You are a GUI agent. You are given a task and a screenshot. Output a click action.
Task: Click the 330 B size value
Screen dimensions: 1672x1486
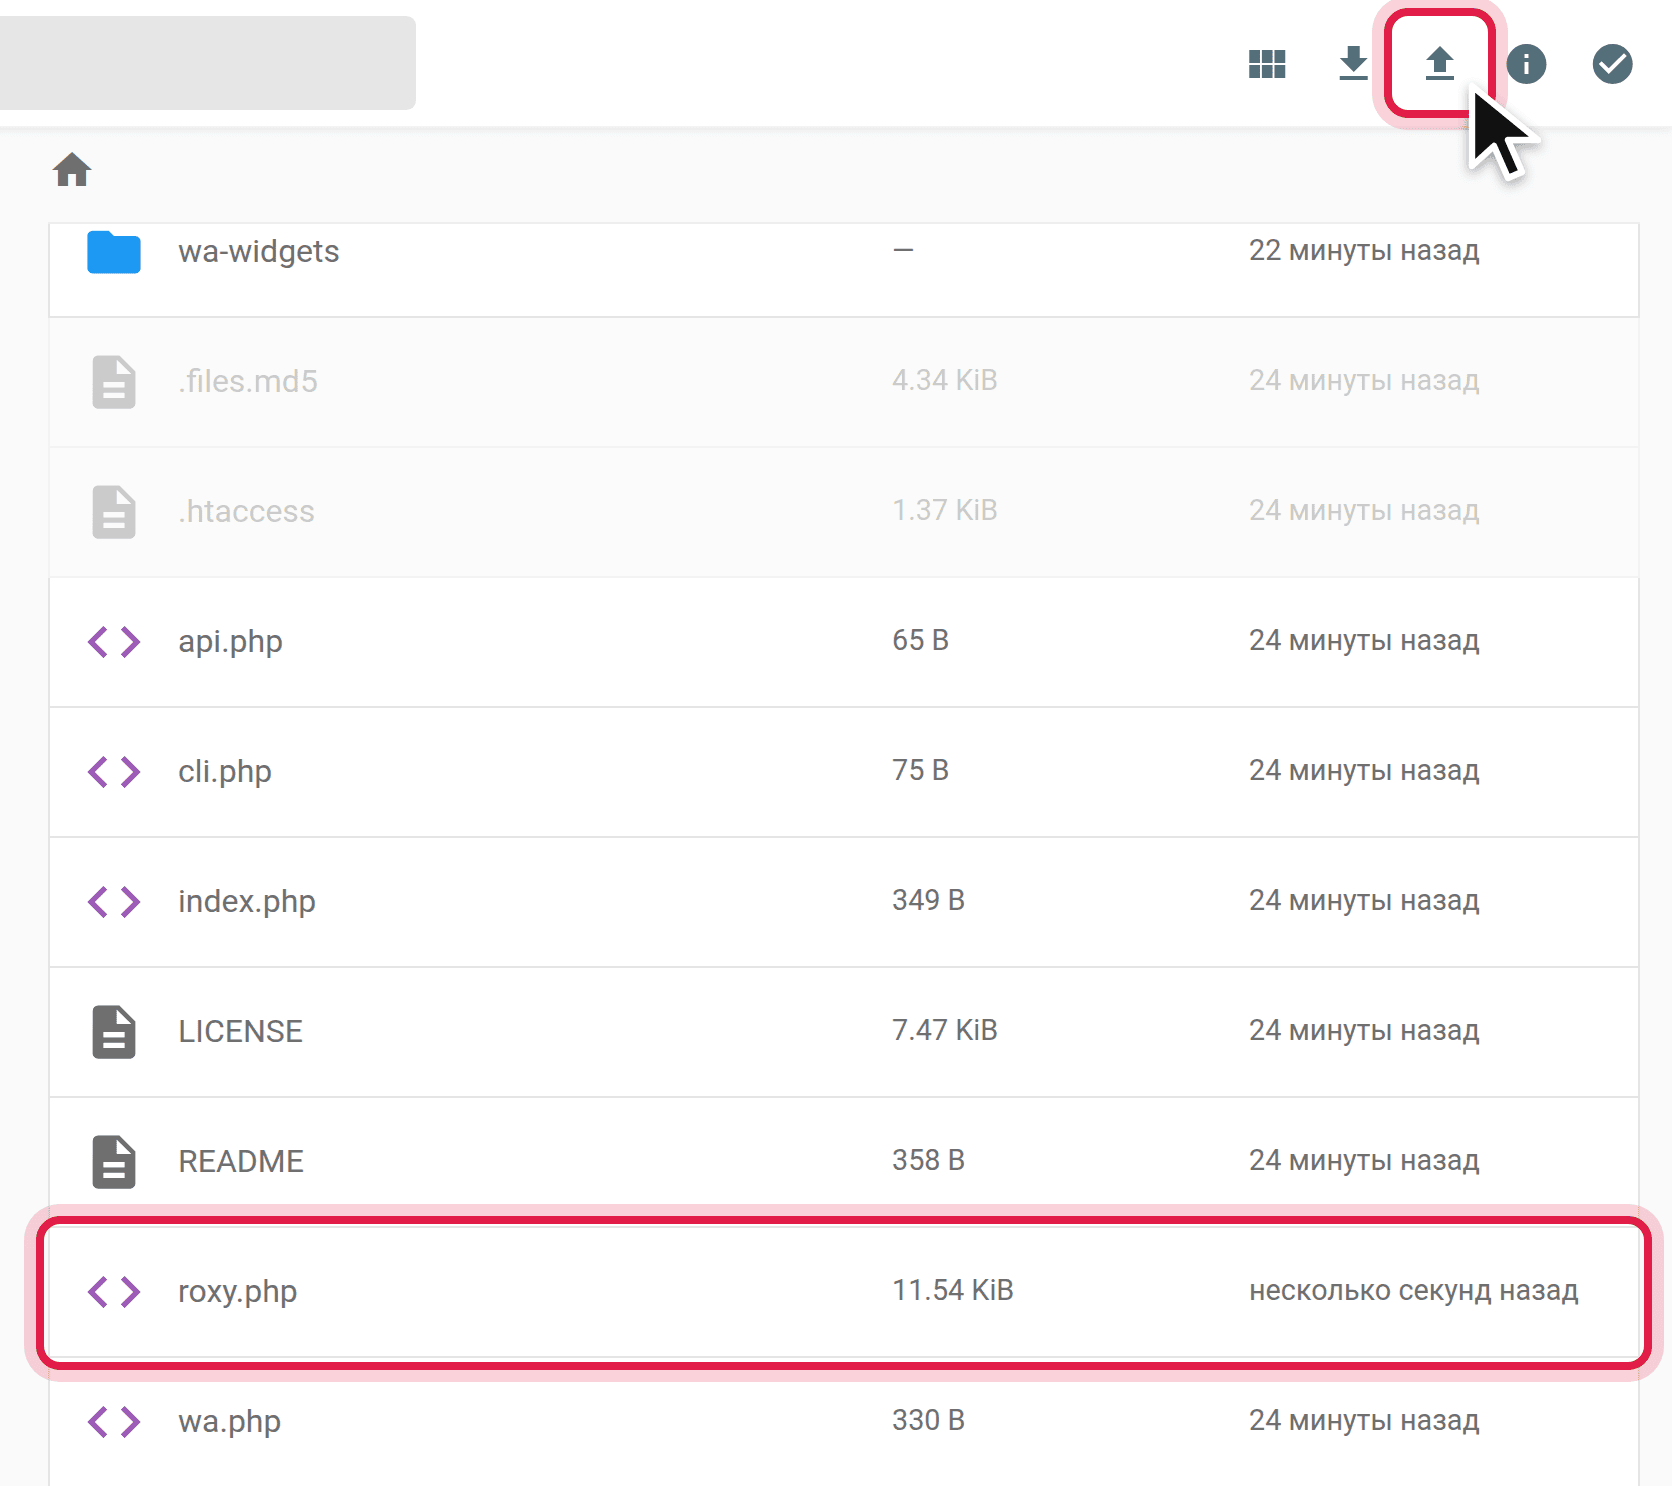928,1420
